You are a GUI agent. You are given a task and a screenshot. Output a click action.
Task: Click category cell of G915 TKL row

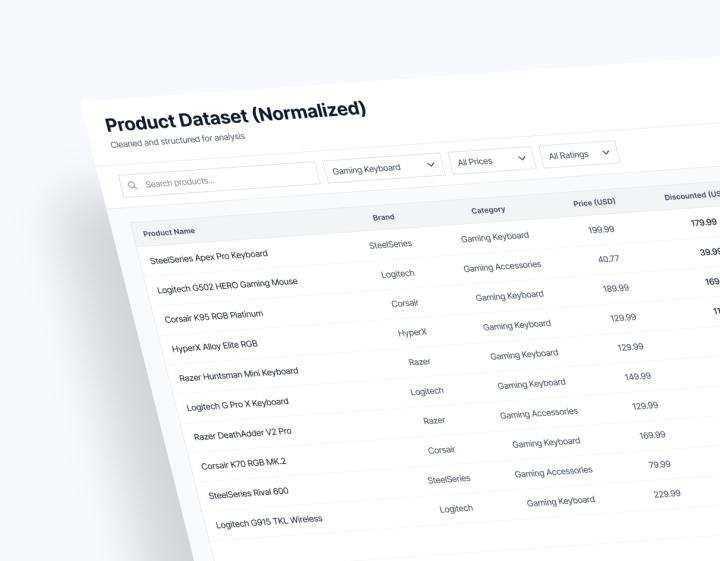tap(561, 501)
